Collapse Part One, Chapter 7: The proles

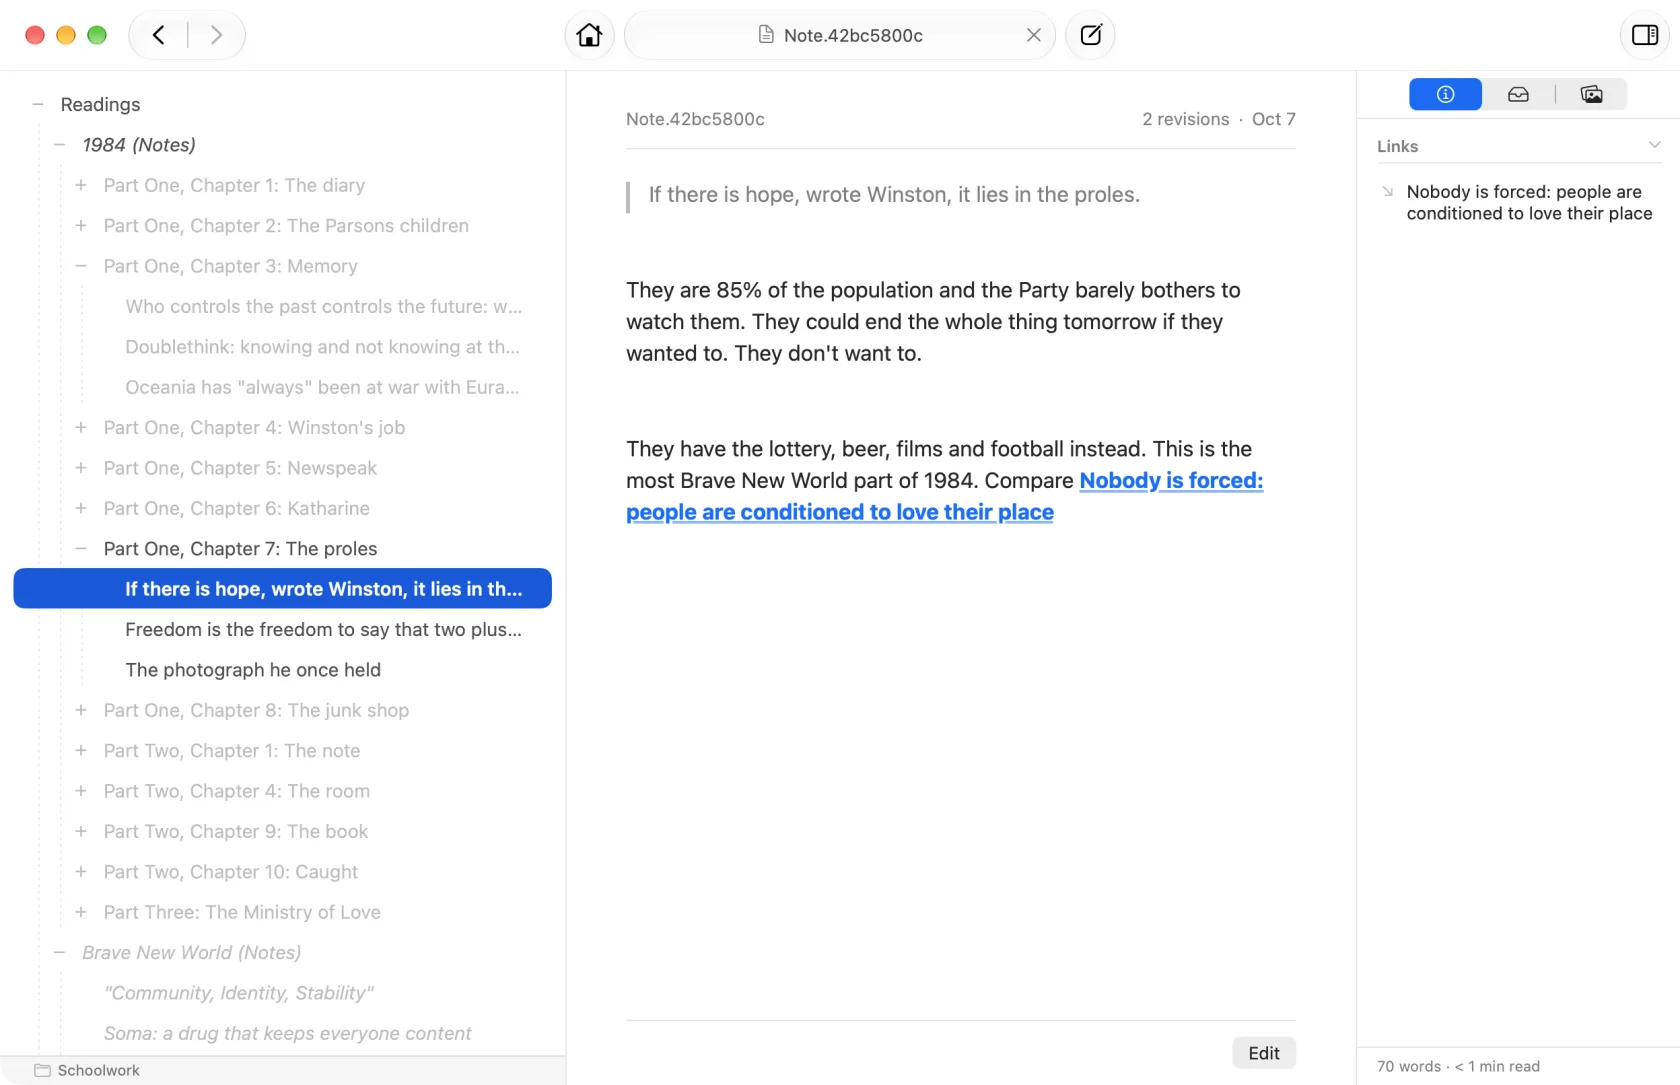coord(81,549)
